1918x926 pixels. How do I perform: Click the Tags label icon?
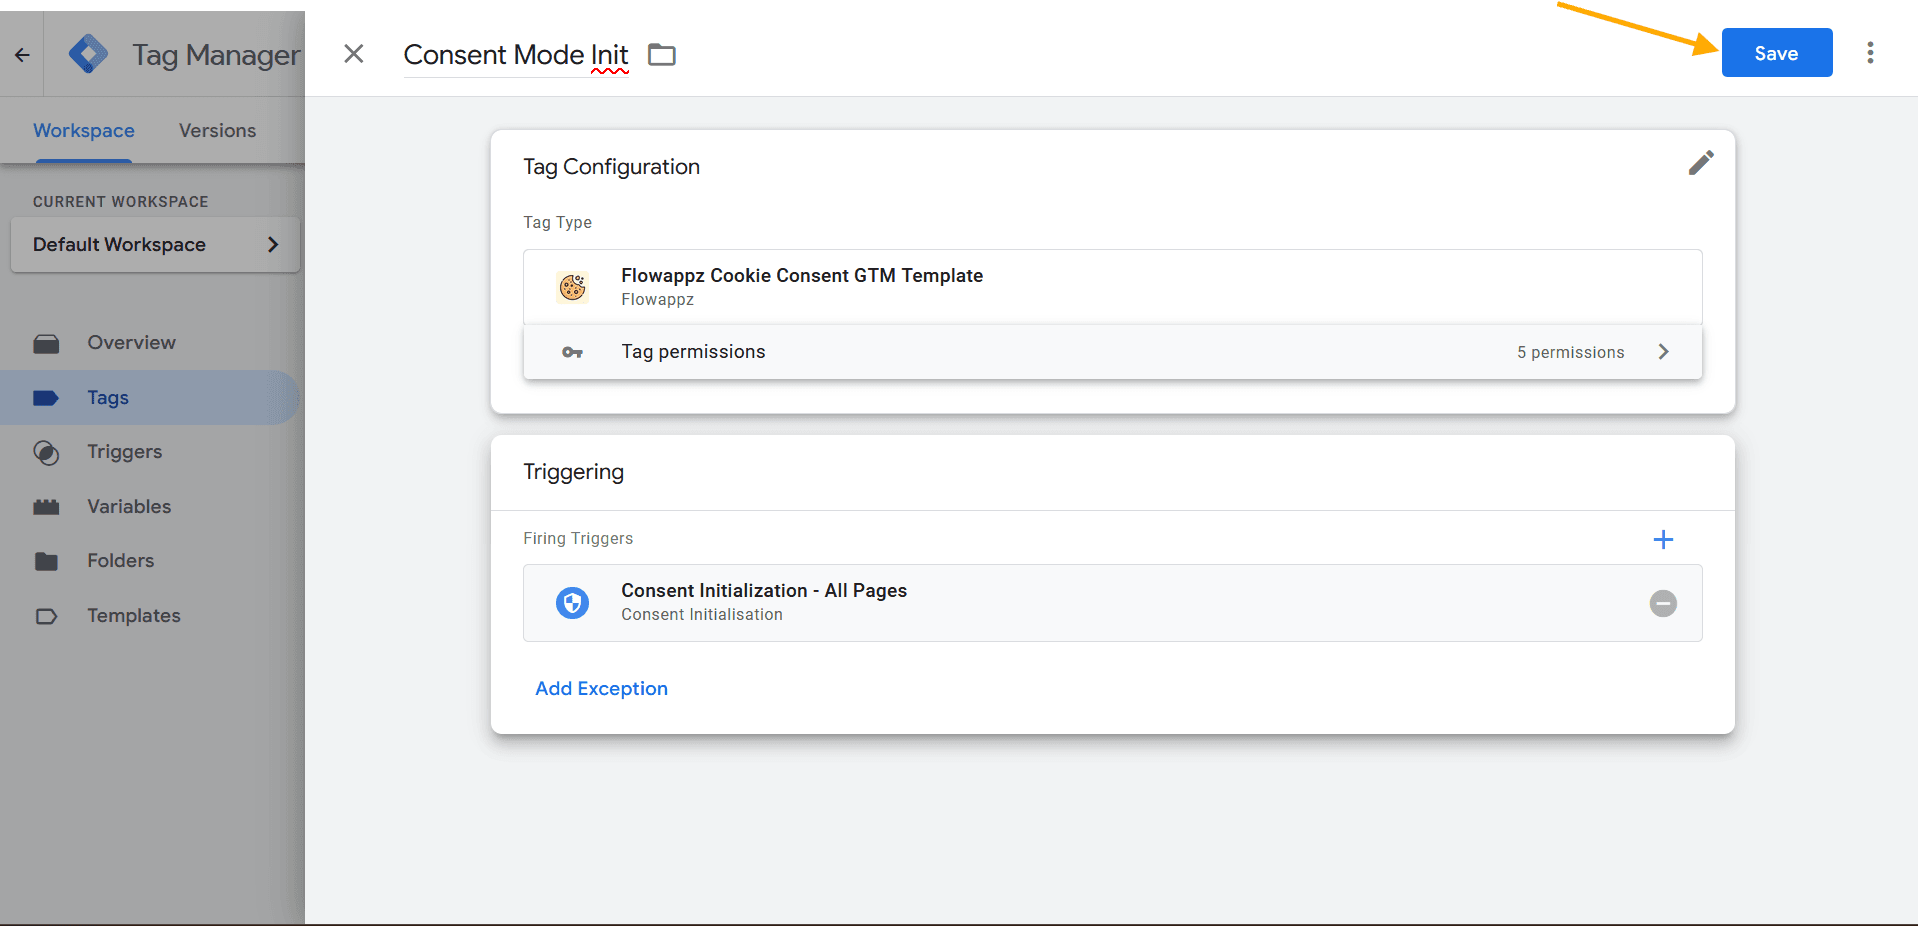pyautogui.click(x=46, y=398)
